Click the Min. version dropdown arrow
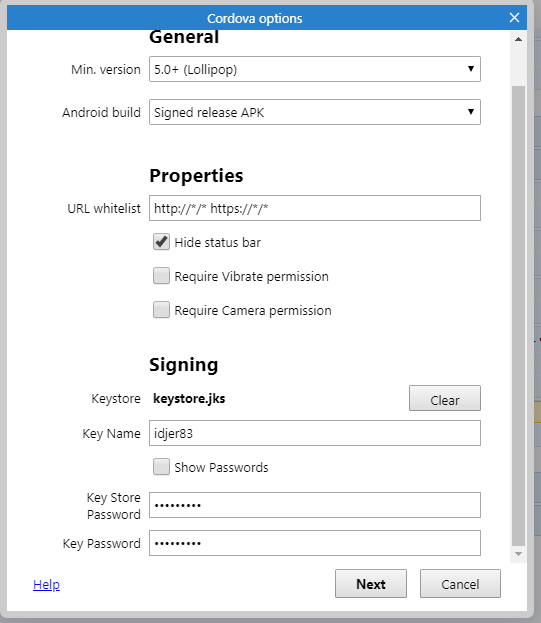 point(471,69)
